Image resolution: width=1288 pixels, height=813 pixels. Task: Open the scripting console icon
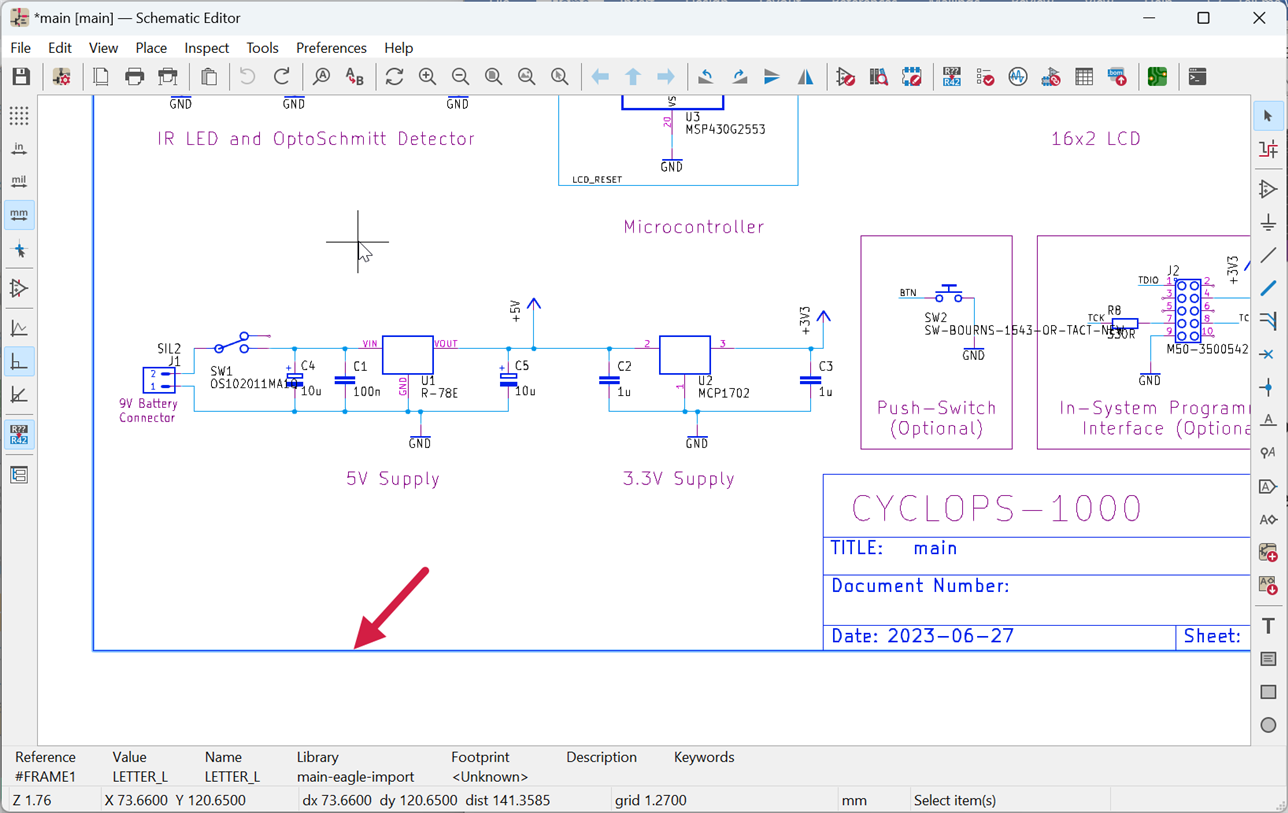(x=1197, y=77)
